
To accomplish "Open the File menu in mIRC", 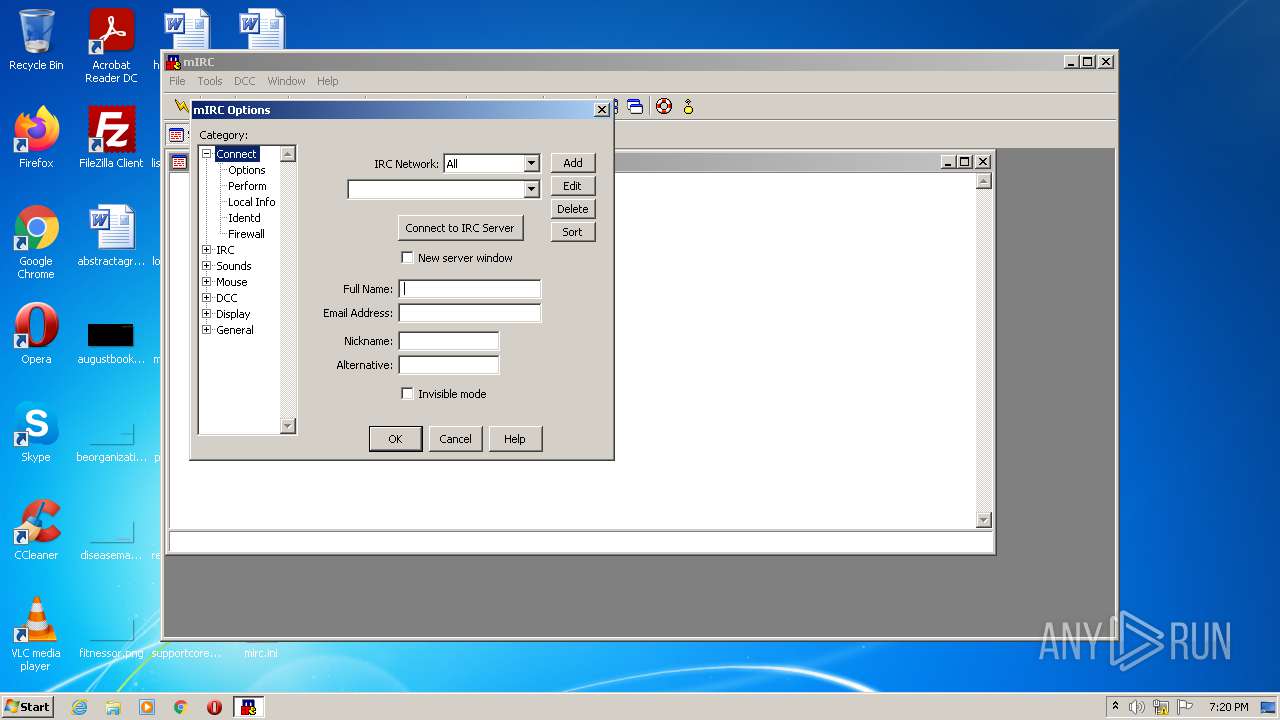I will point(177,81).
